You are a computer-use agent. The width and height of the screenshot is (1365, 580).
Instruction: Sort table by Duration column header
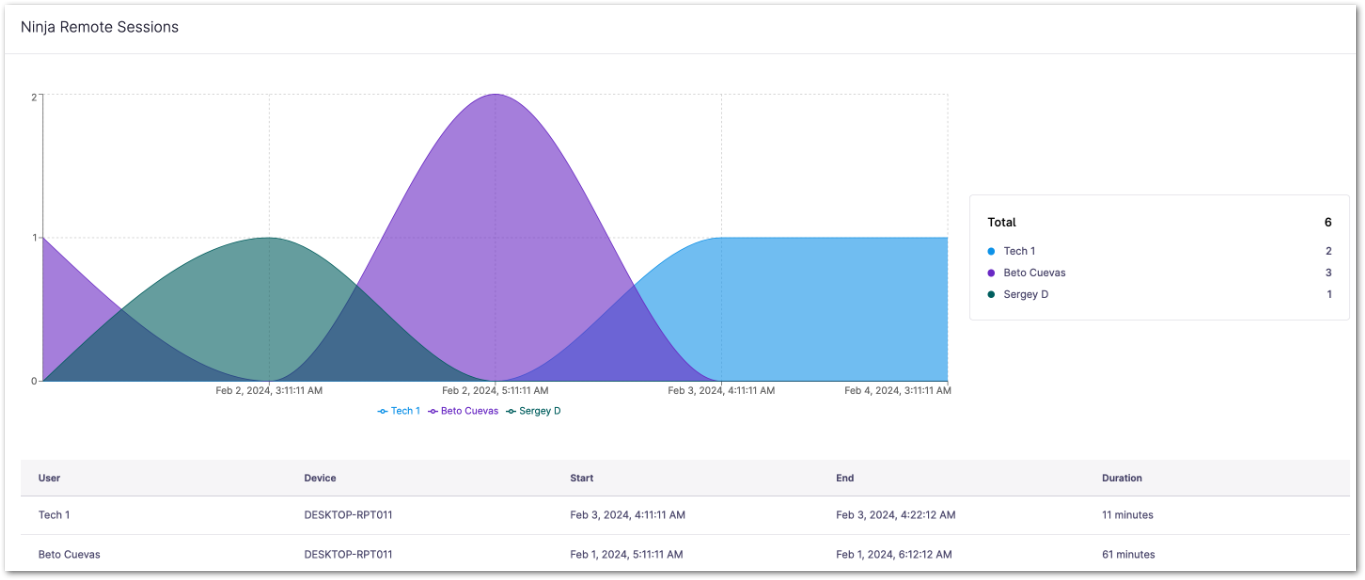pyautogui.click(x=1122, y=478)
